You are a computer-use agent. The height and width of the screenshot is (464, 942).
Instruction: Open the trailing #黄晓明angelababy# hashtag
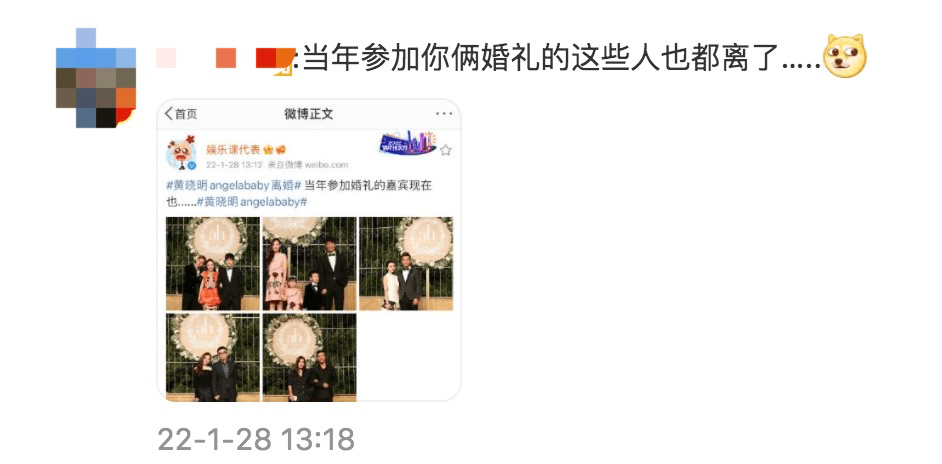[x=252, y=203]
